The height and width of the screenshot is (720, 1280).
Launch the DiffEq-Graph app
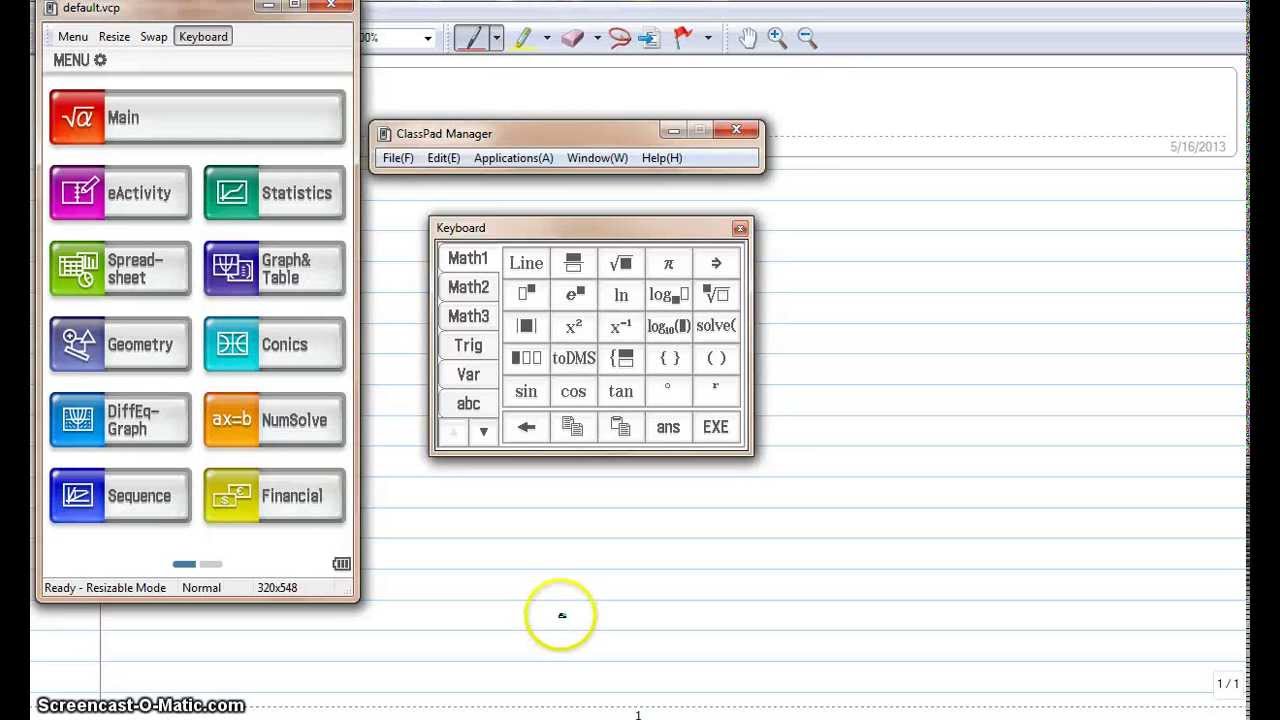[x=120, y=420]
